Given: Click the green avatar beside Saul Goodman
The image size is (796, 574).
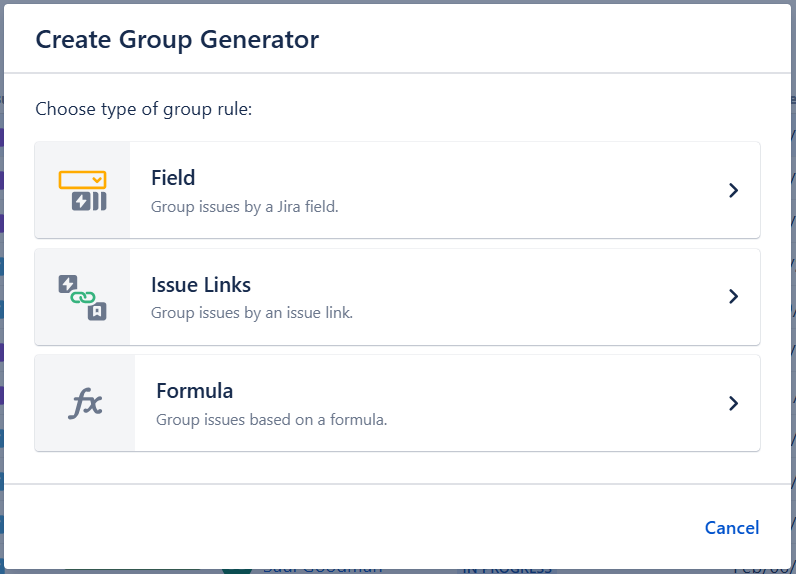Looking at the screenshot, I should tap(236, 570).
